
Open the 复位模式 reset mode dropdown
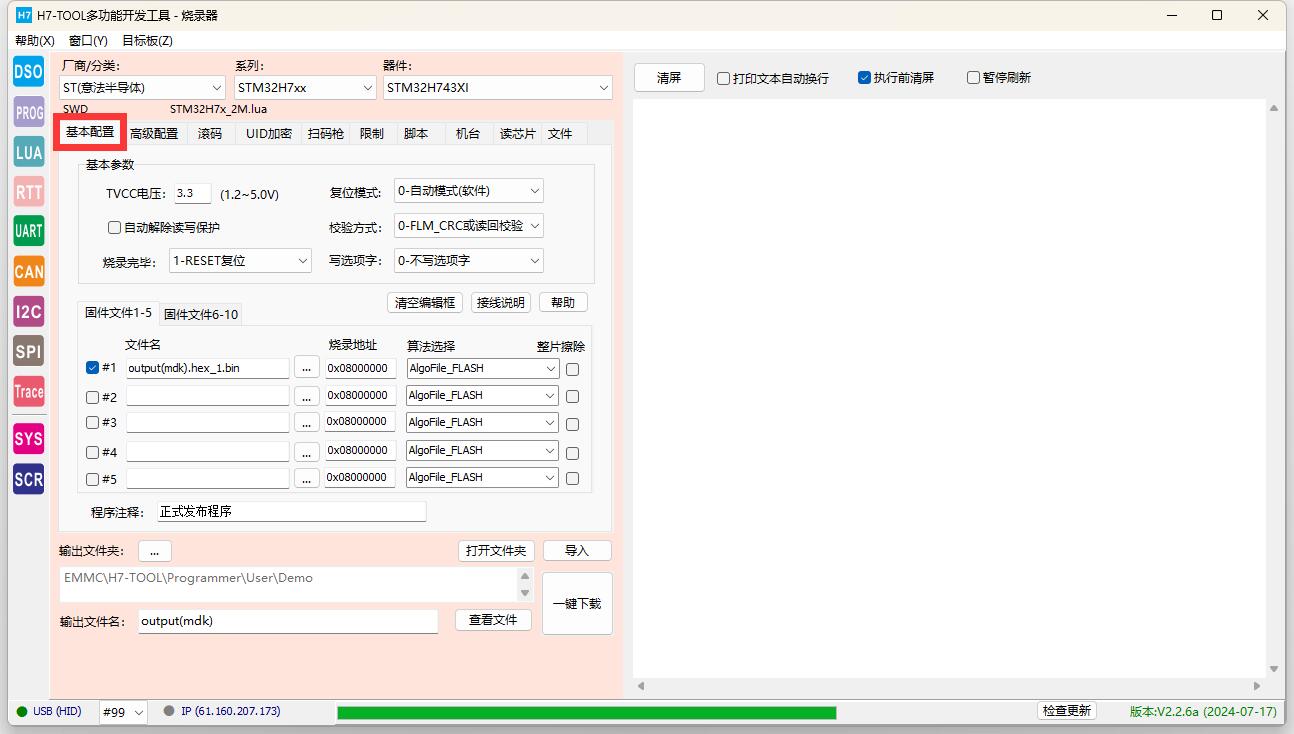point(469,191)
